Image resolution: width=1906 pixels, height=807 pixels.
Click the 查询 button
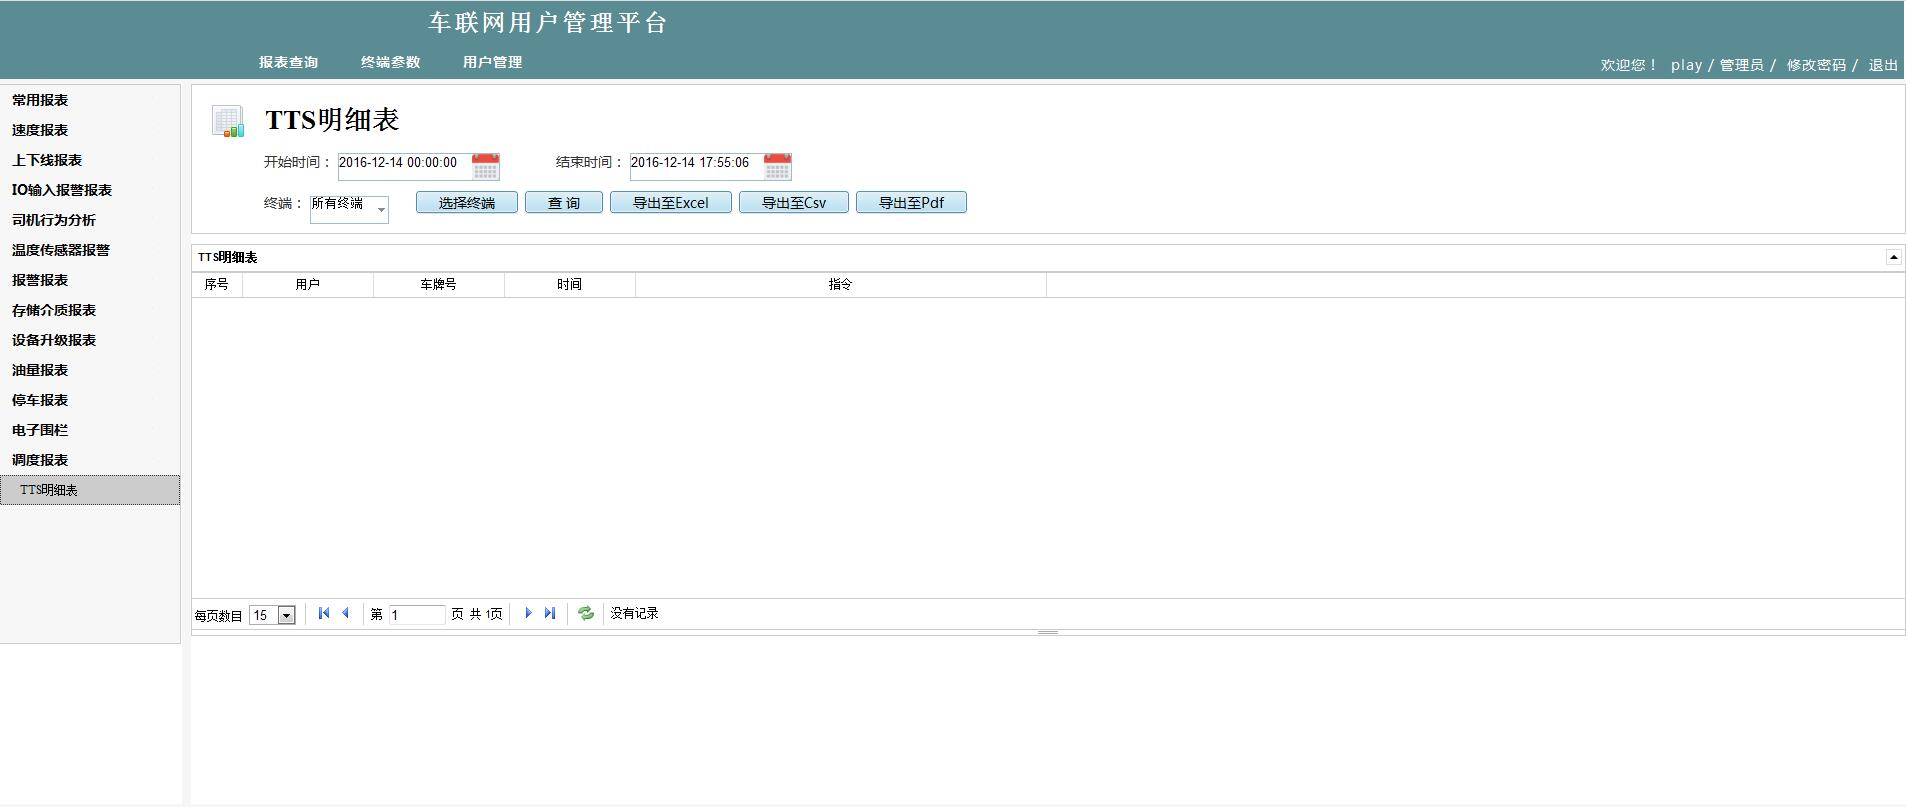pyautogui.click(x=564, y=203)
